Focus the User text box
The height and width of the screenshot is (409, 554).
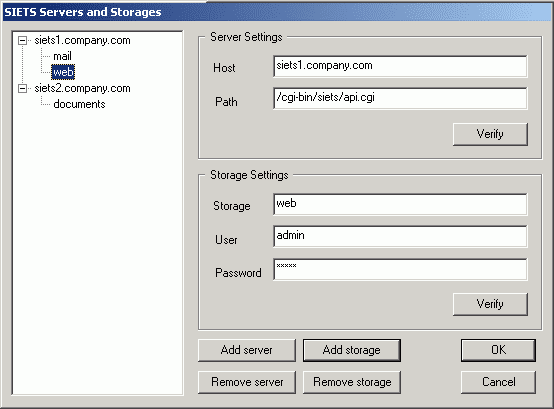(x=400, y=236)
